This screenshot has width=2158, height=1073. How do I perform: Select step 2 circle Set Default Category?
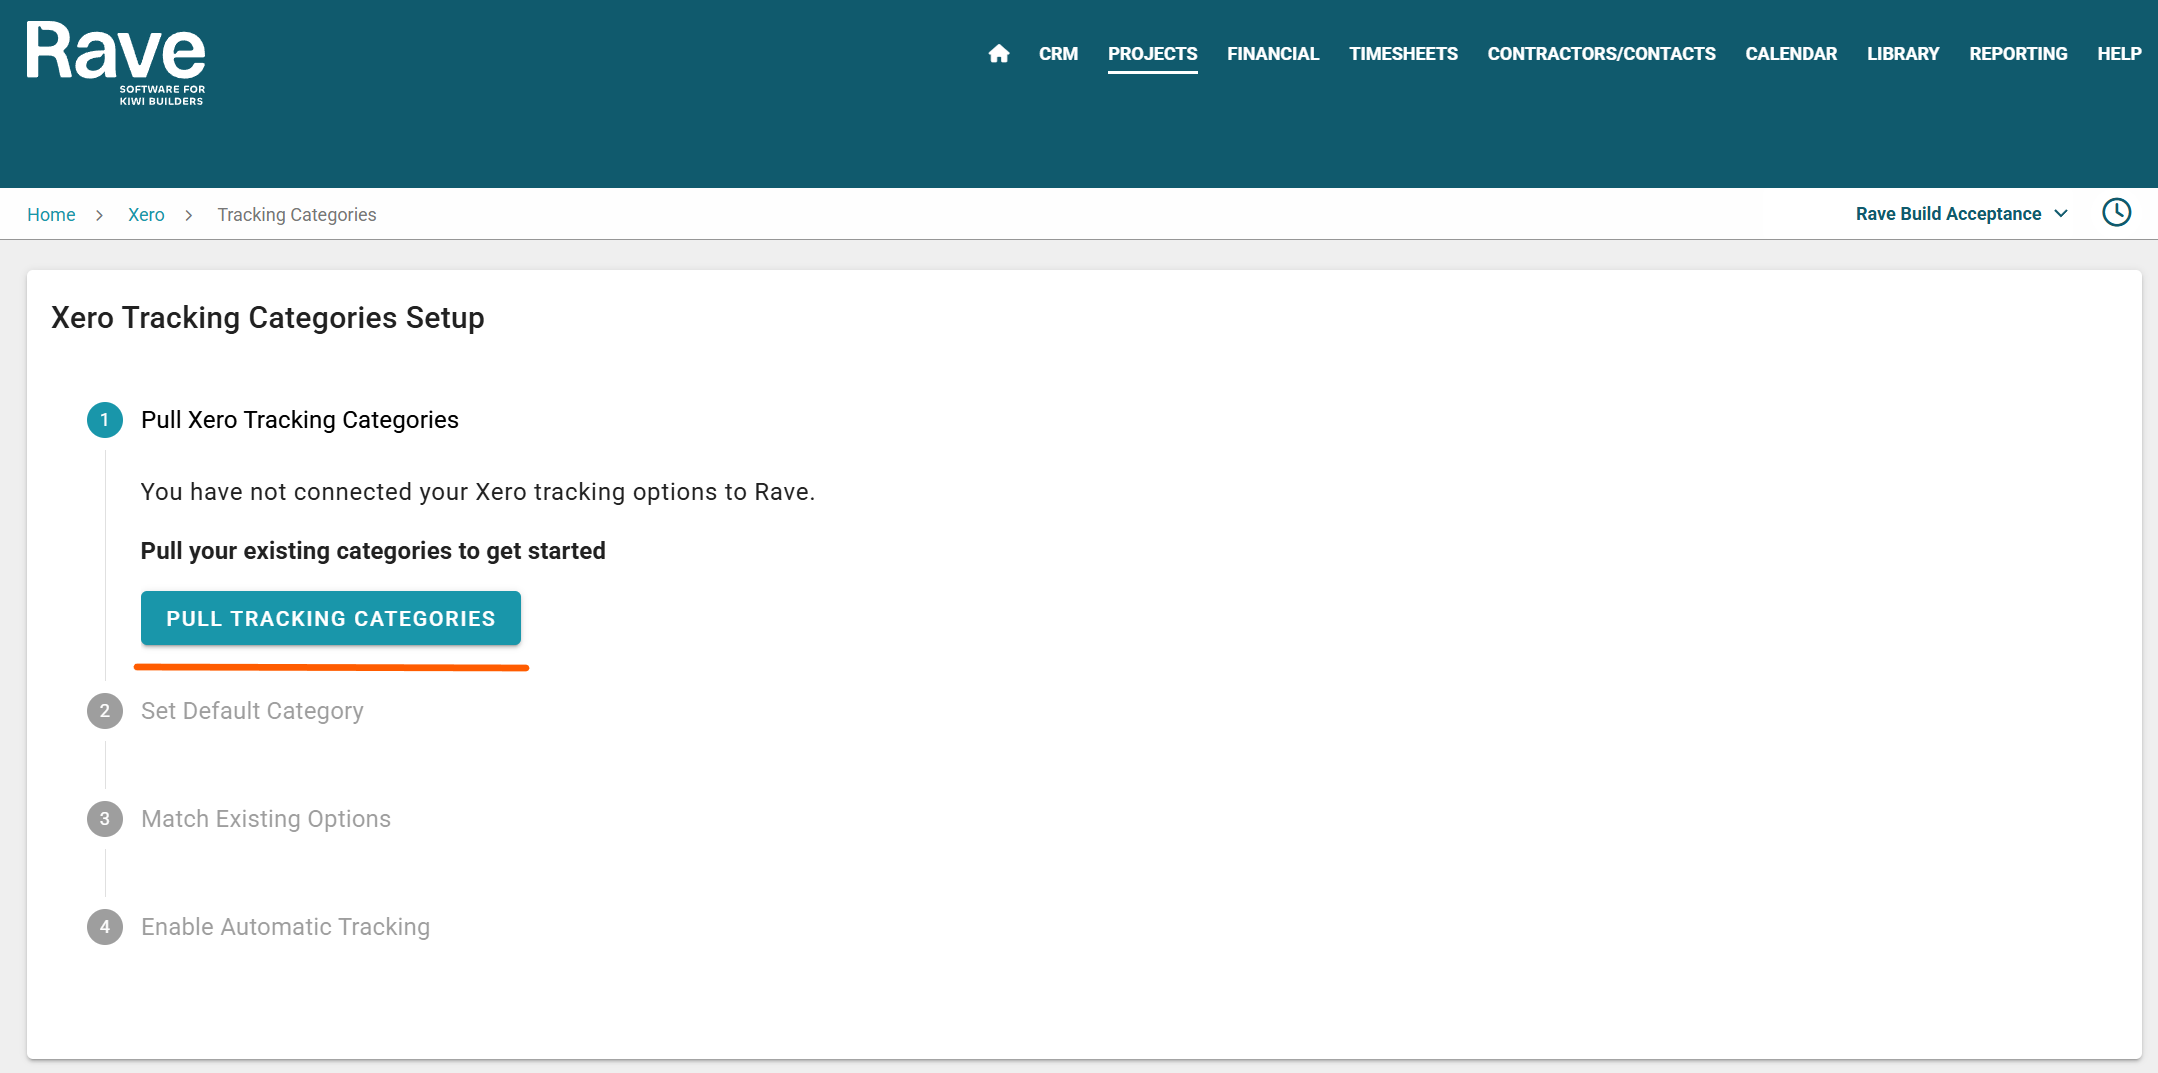[x=105, y=711]
